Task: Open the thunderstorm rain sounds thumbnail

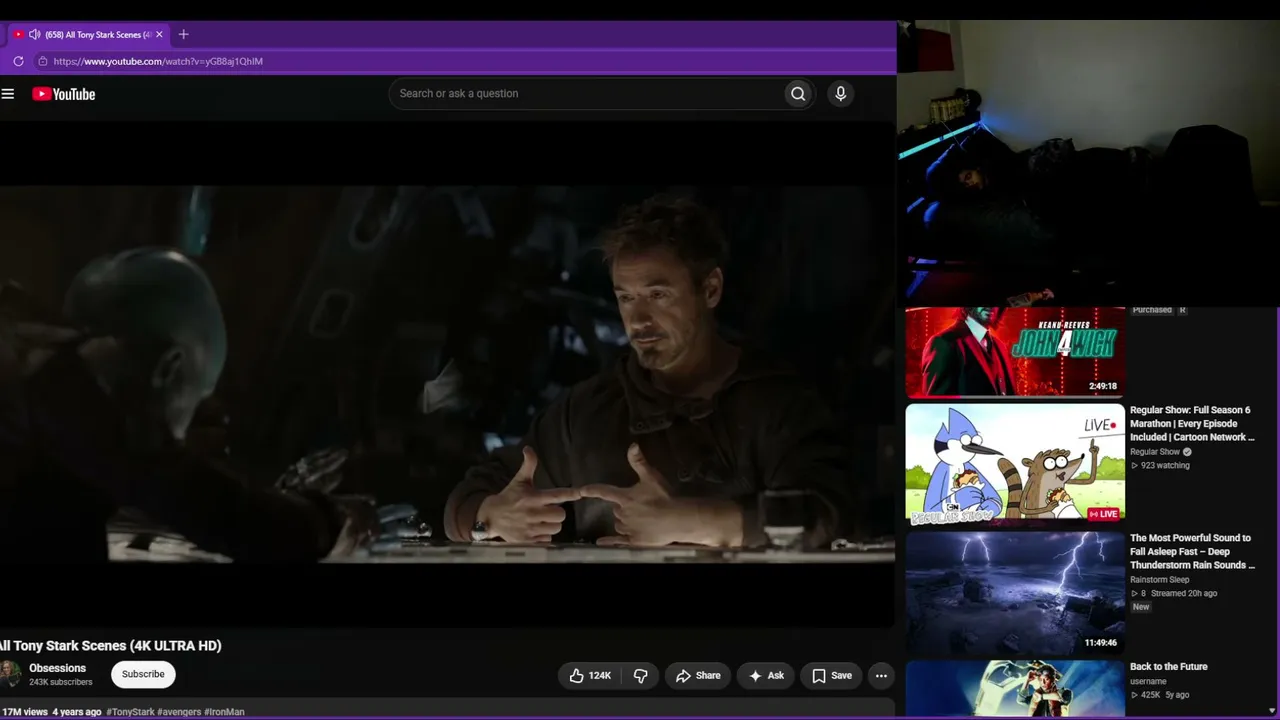Action: tap(1015, 592)
